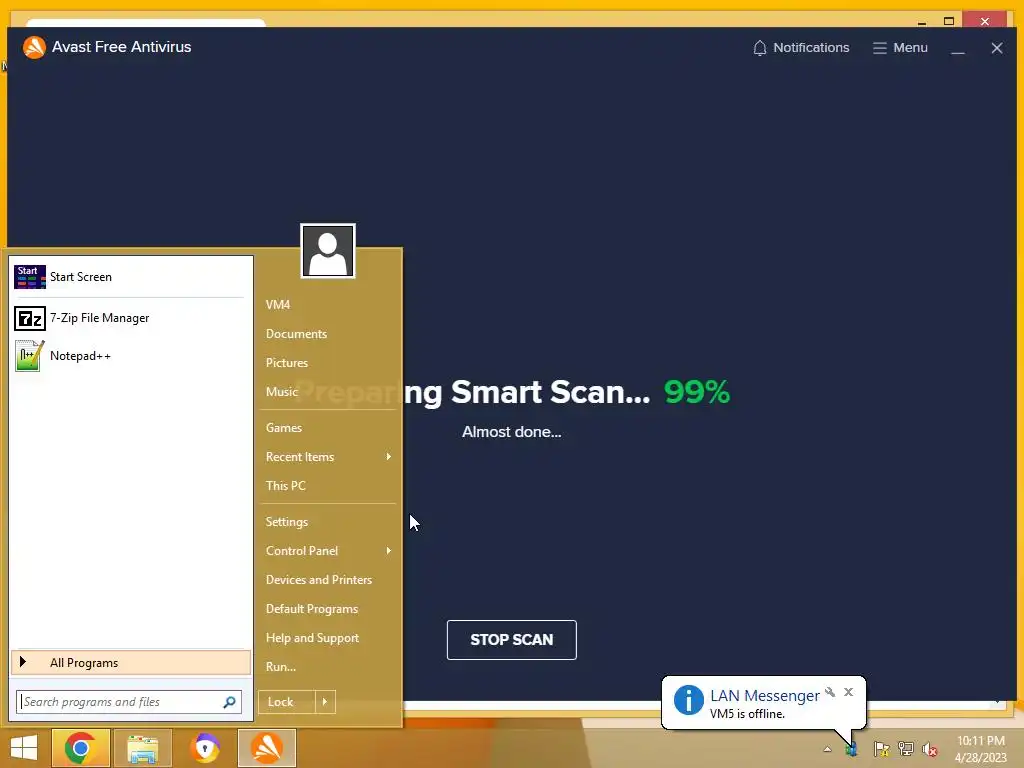Click the LAN Messenger balloon options wrench
Viewport: 1024px width, 768px height.
point(830,692)
